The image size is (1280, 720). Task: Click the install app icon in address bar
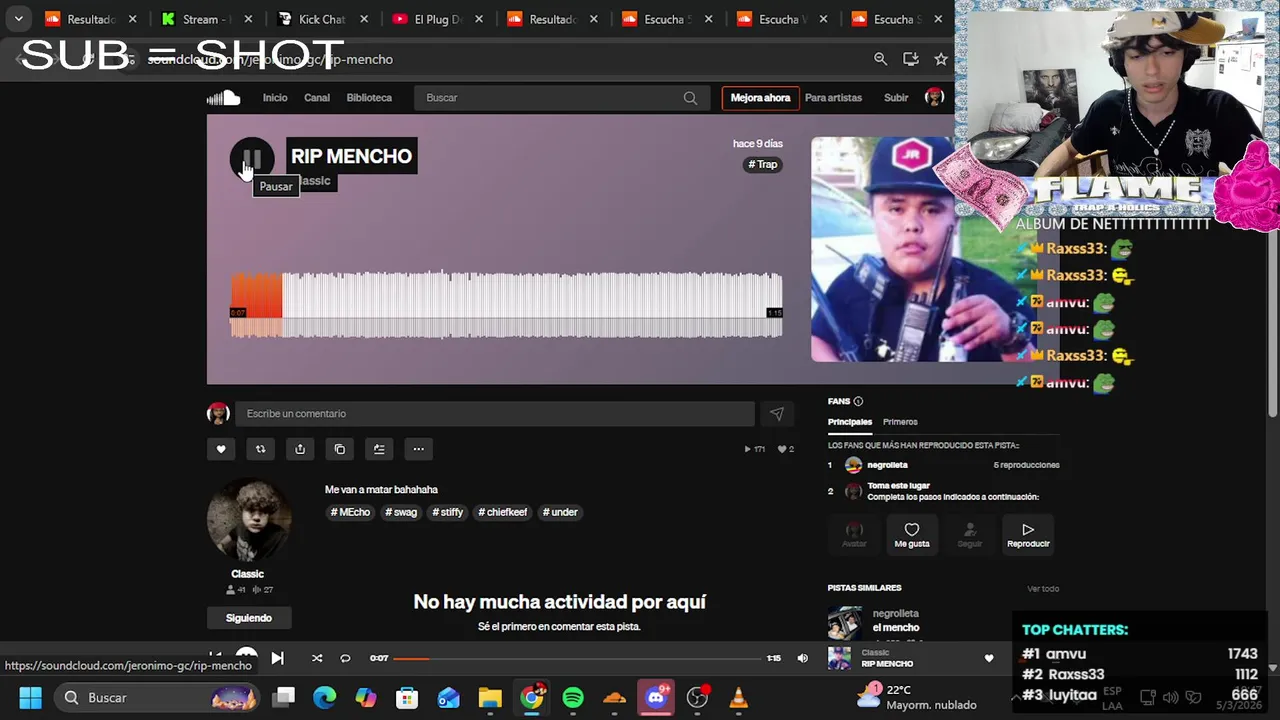pos(911,59)
